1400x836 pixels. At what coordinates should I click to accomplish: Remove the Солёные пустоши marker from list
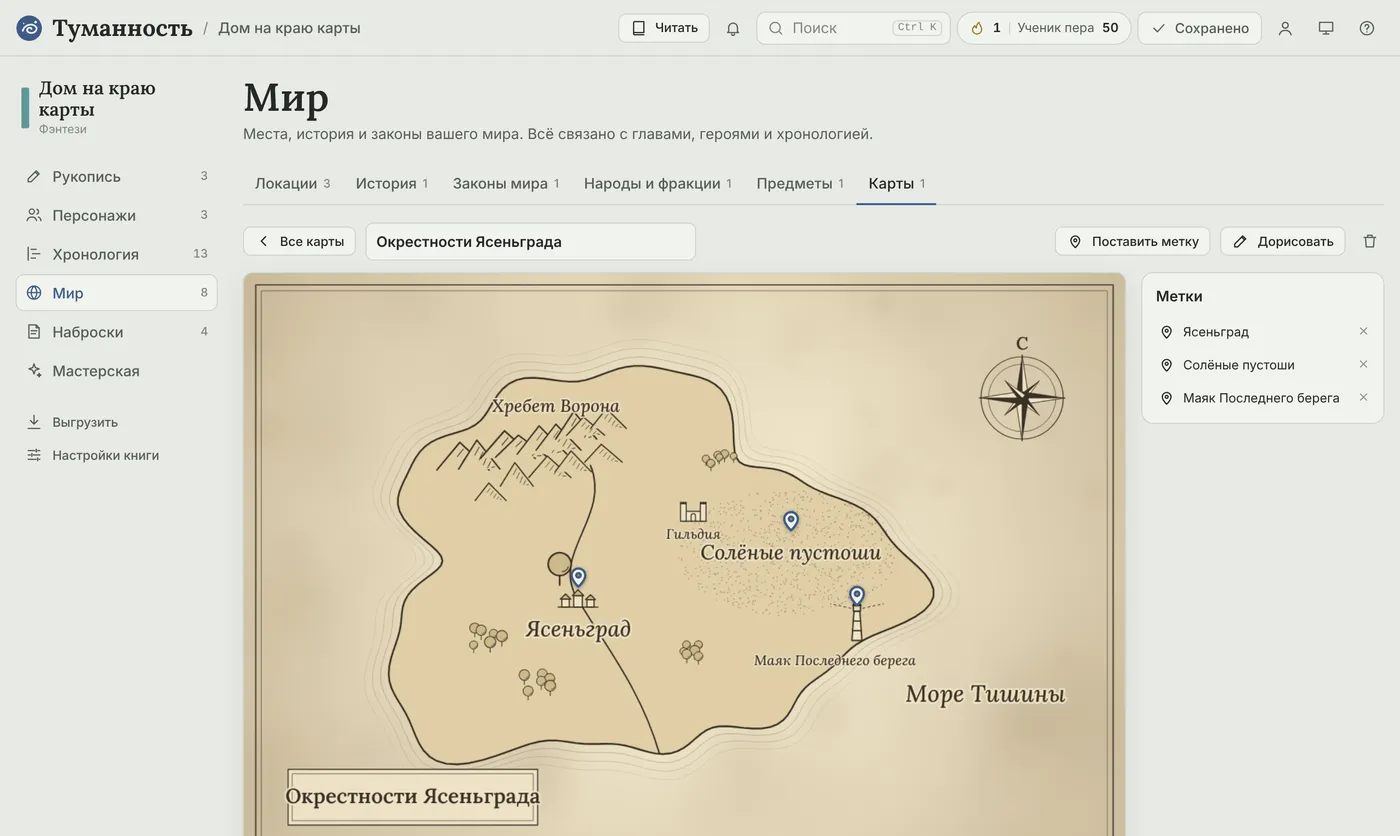(1363, 364)
